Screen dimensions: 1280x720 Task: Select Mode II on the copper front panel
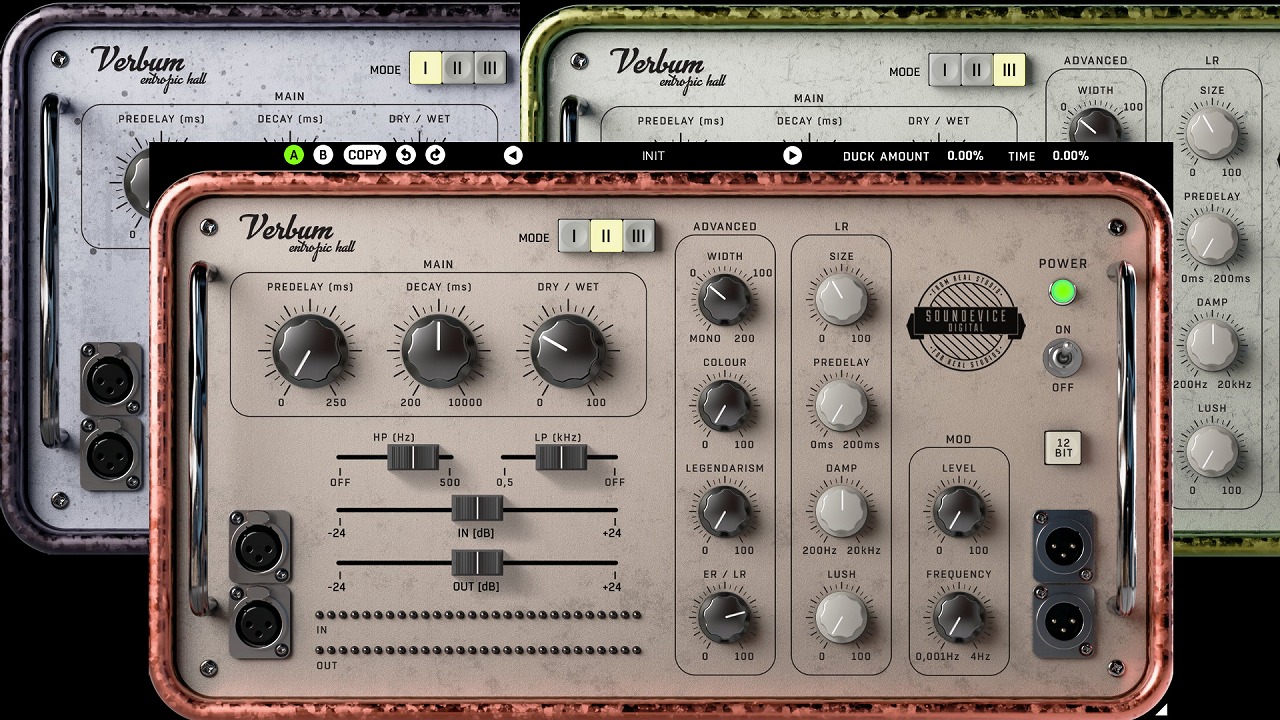tap(606, 236)
